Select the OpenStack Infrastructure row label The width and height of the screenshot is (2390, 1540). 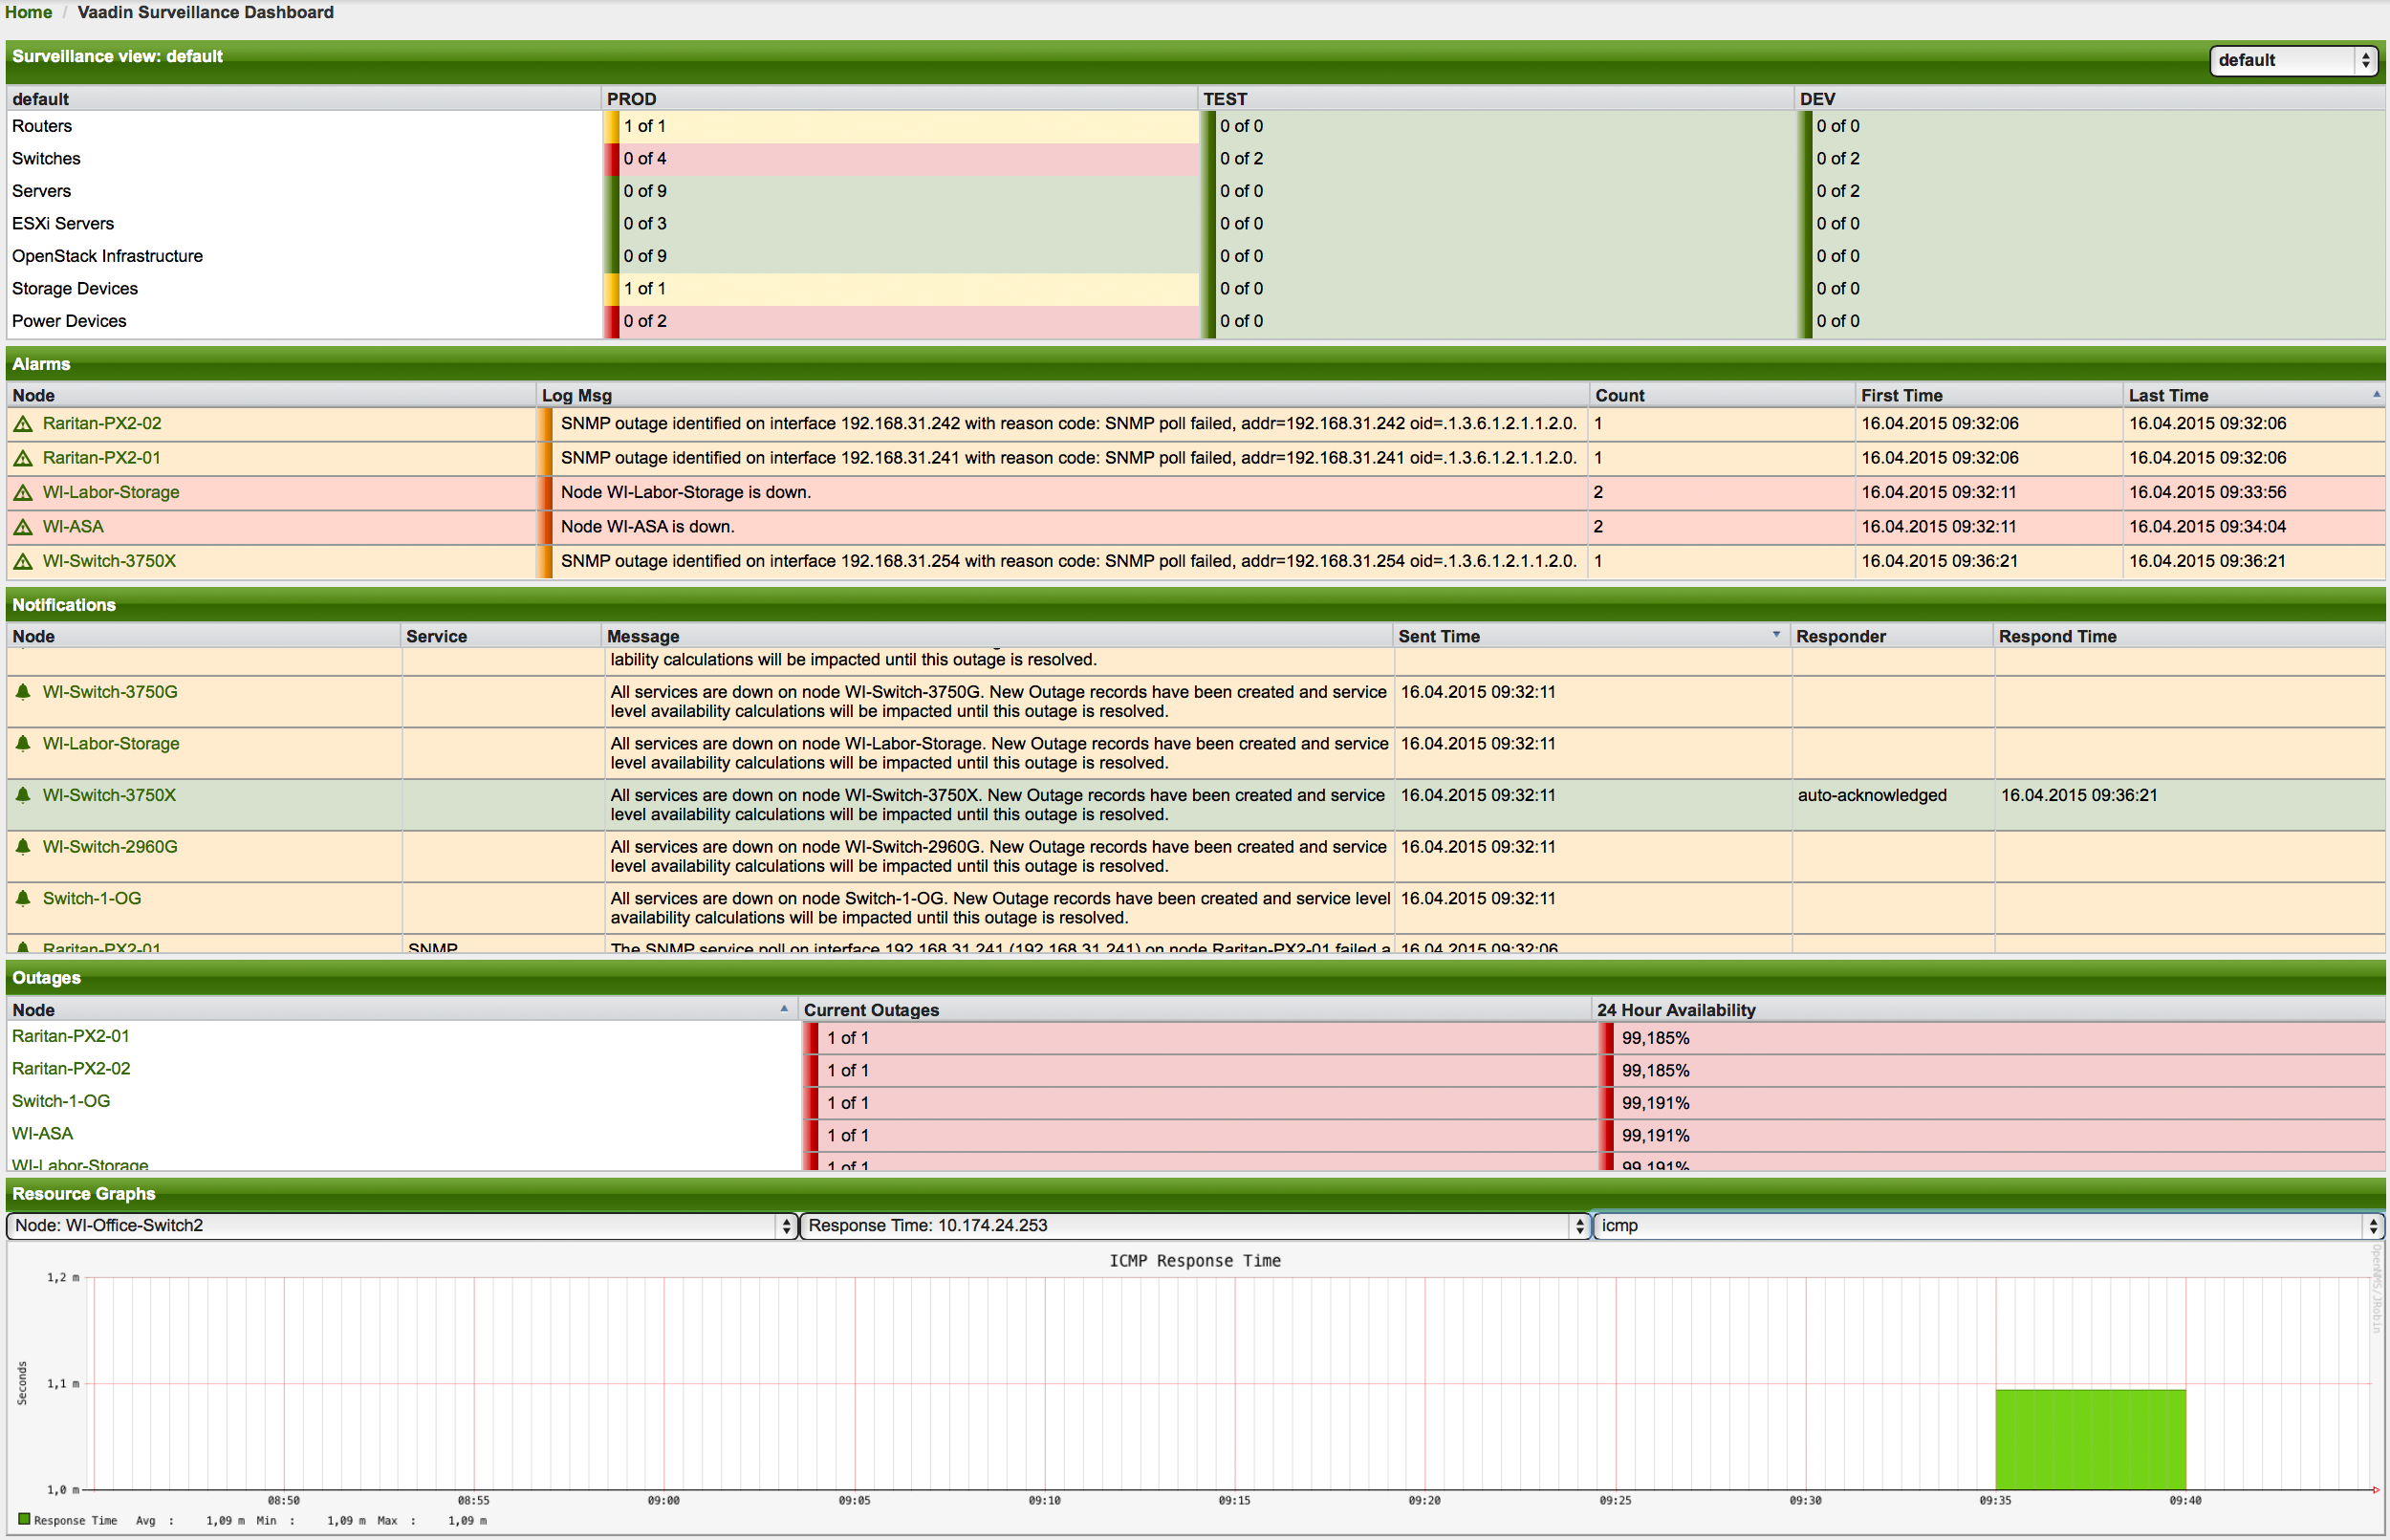(x=107, y=256)
